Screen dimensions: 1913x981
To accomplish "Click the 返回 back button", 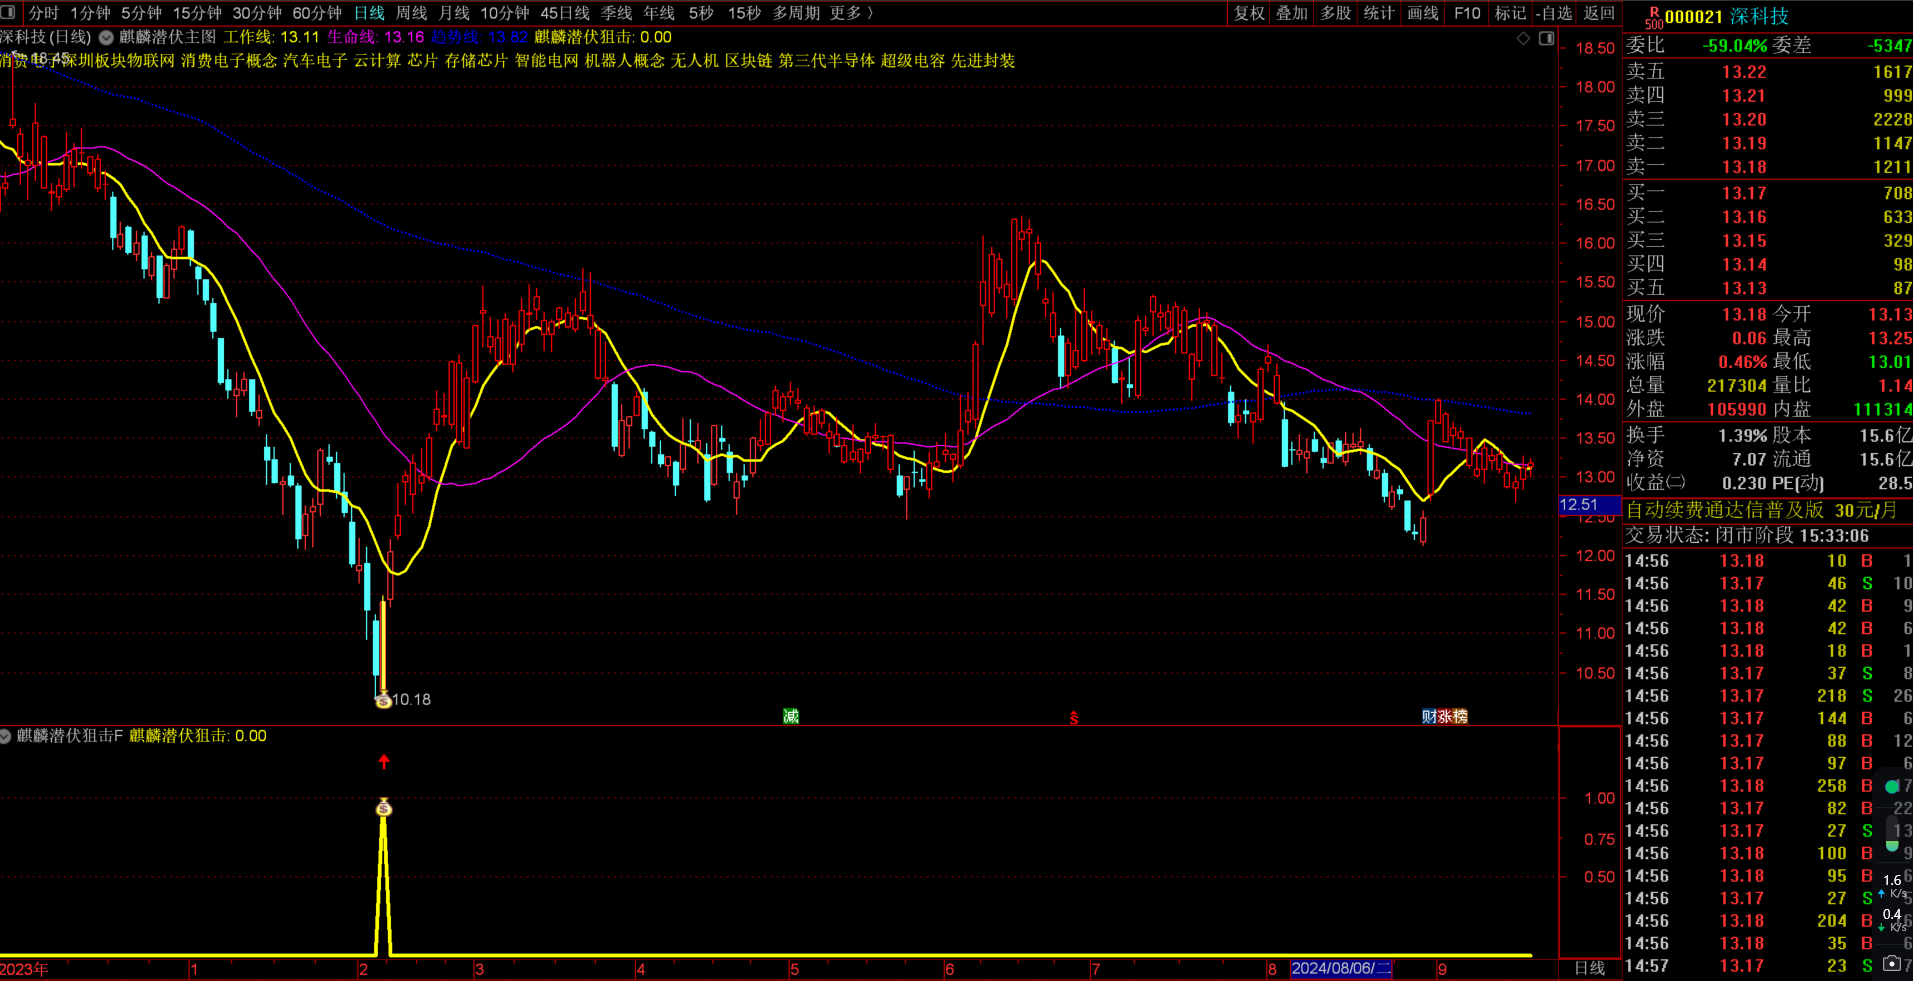I will [1599, 13].
